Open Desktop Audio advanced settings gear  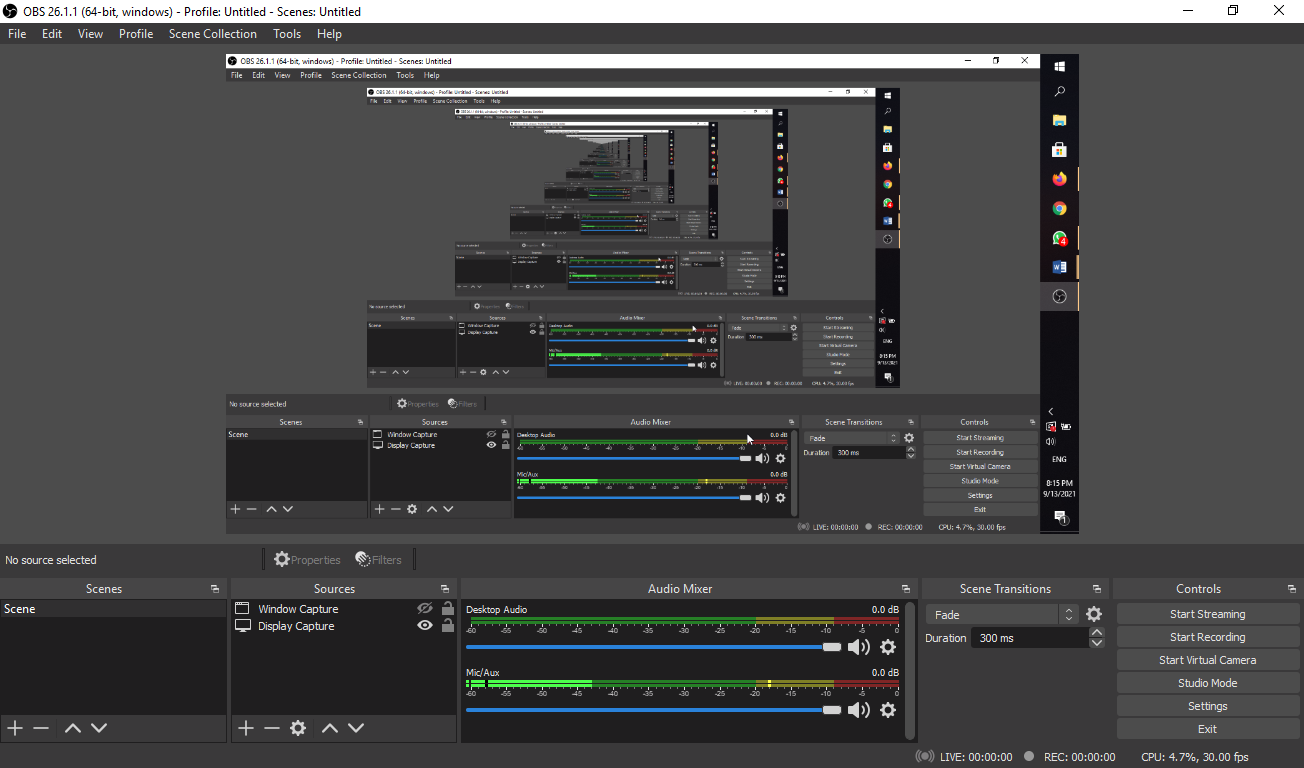click(x=888, y=647)
